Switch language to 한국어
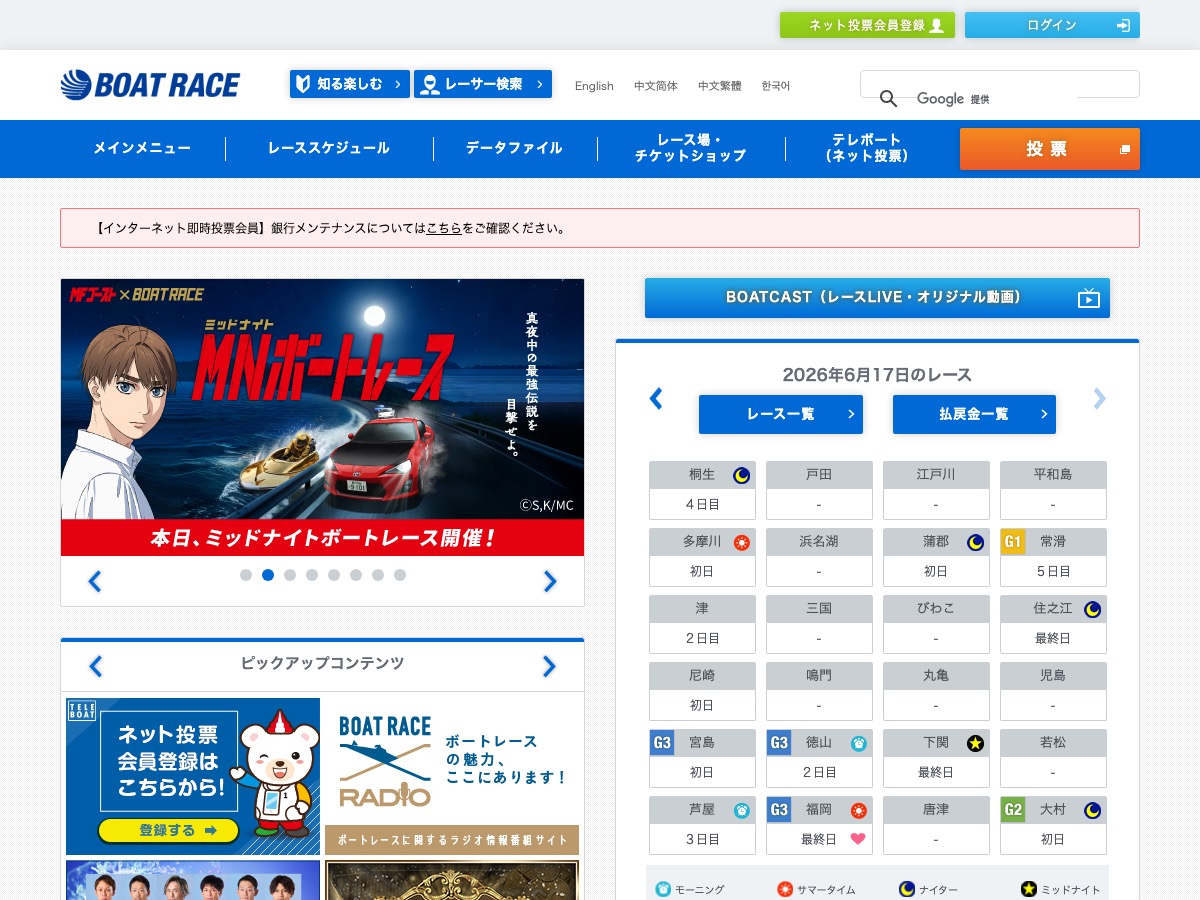 coord(776,86)
